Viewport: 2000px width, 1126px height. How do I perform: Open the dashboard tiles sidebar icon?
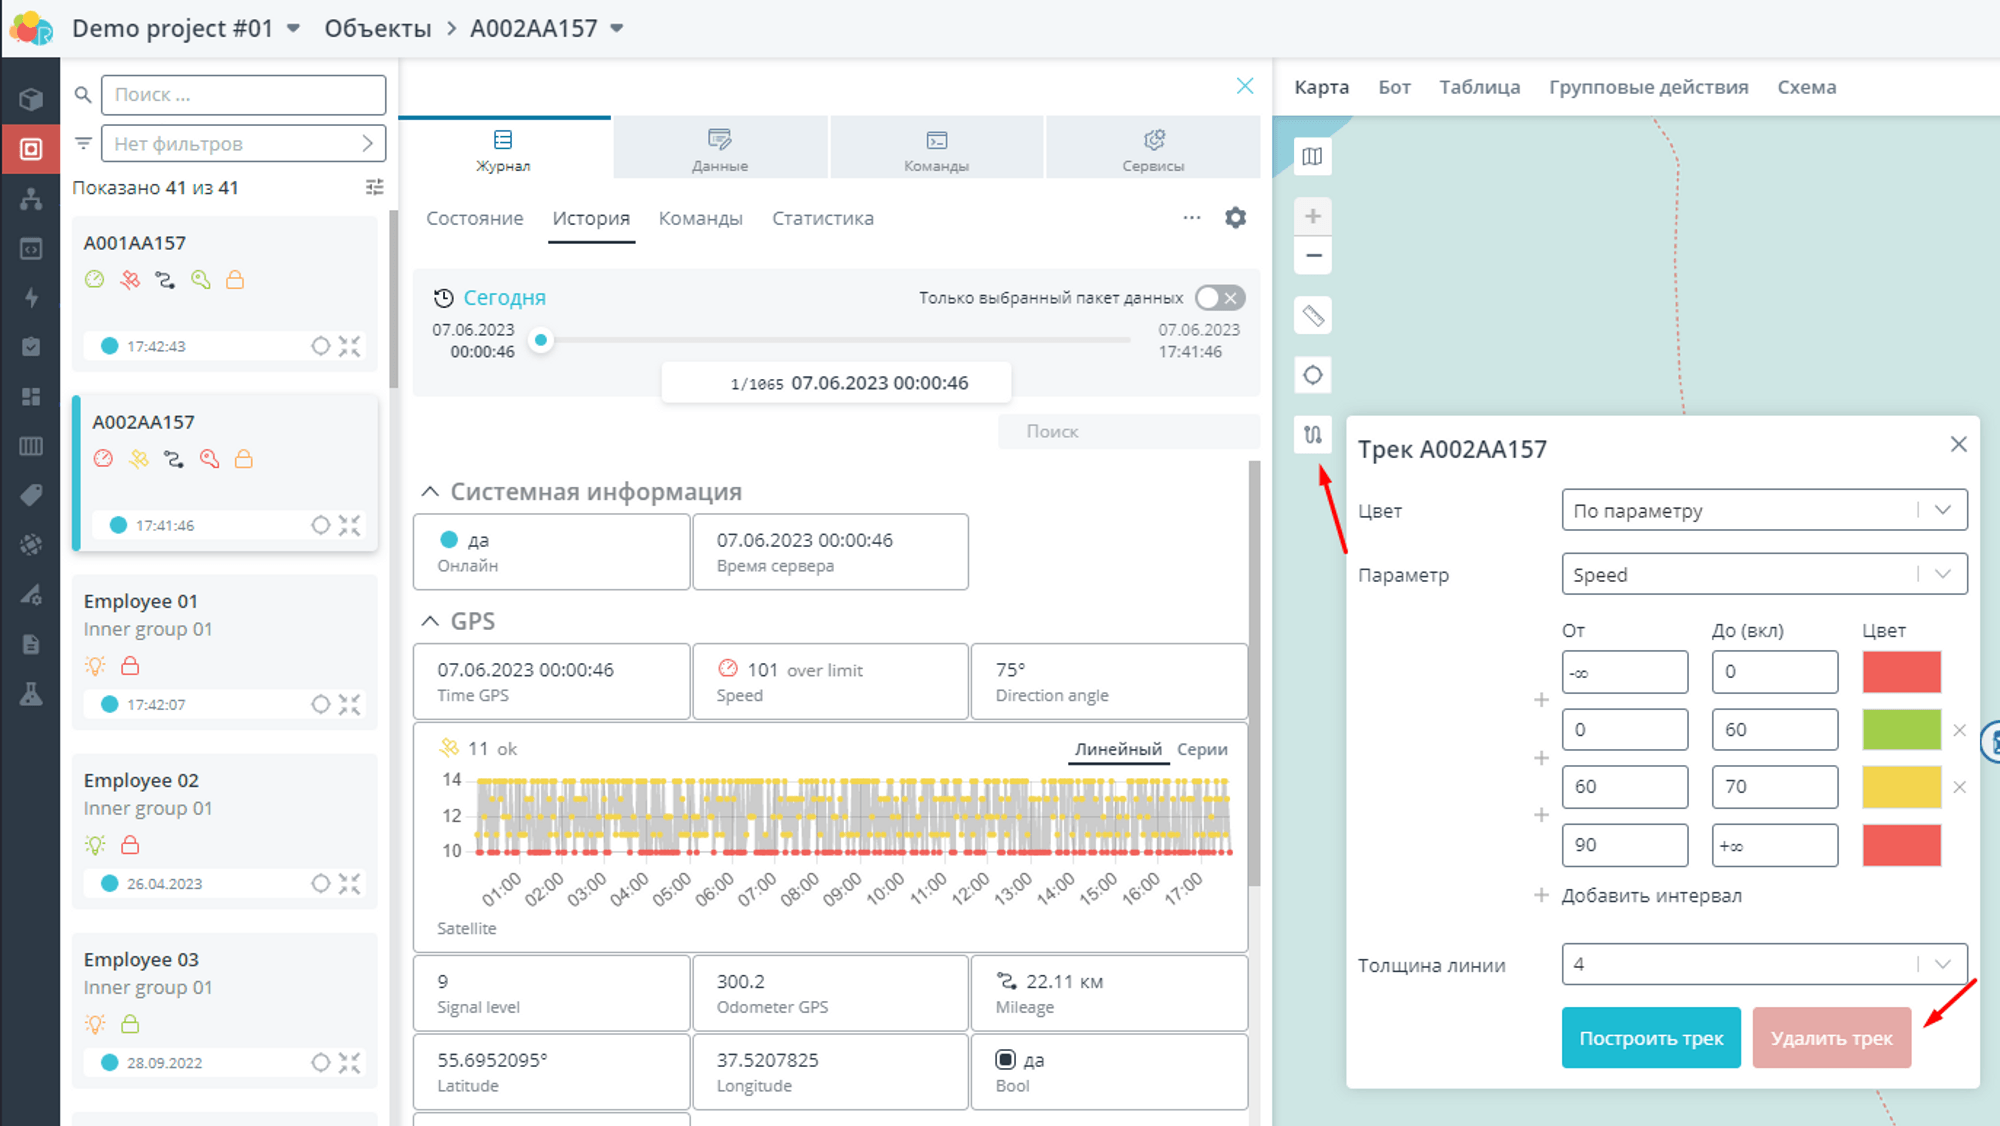coord(31,397)
